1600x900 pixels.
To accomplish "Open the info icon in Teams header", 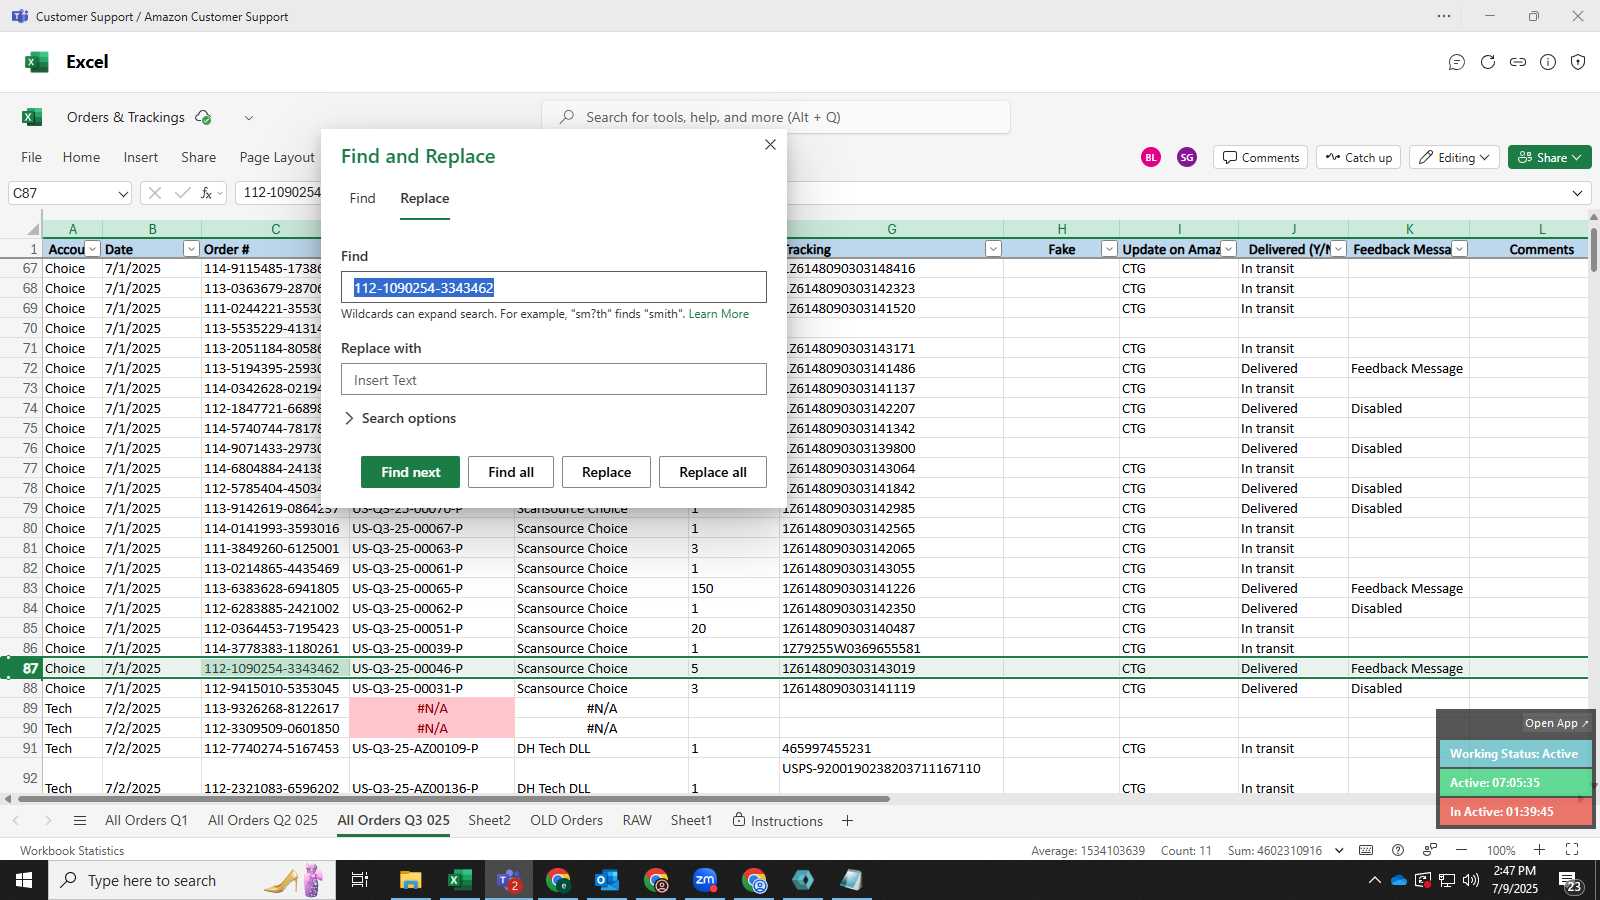I will (1548, 62).
